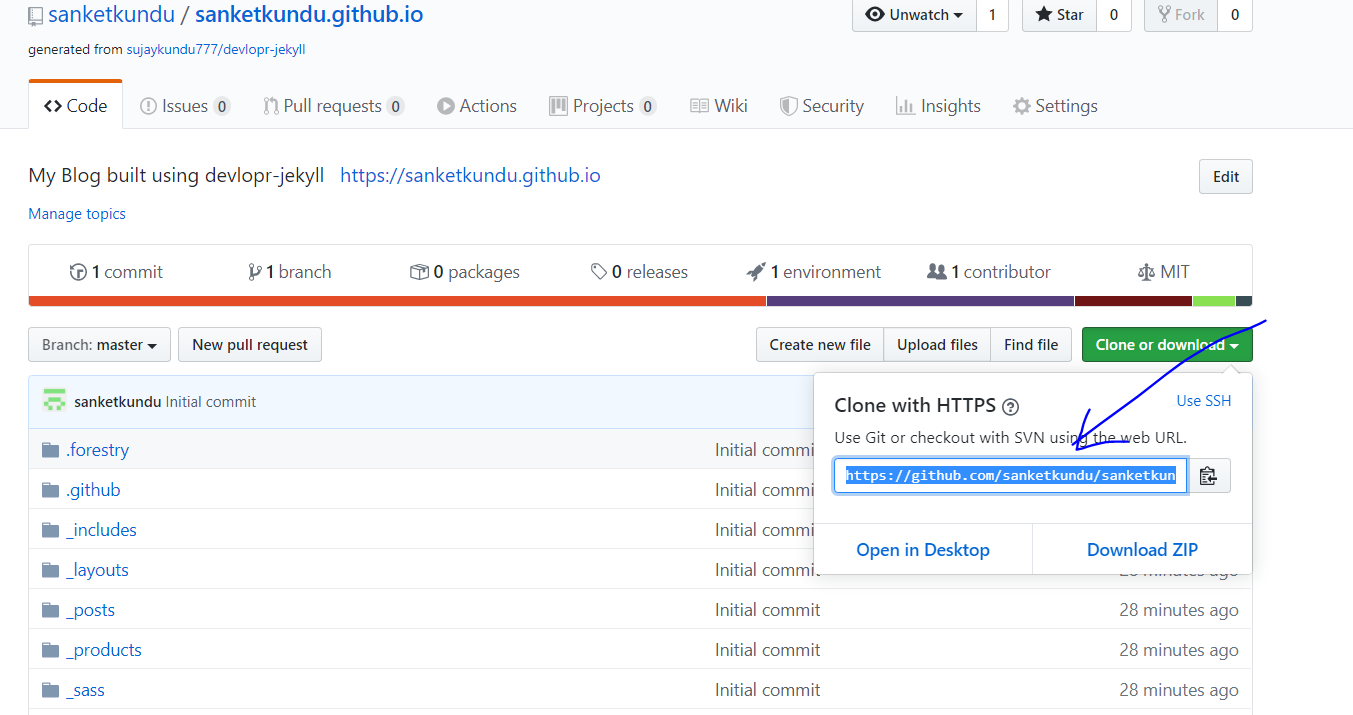Screen dimensions: 1353x715
Task: Copy the clone URL using the clipboard icon
Action: click(1209, 475)
